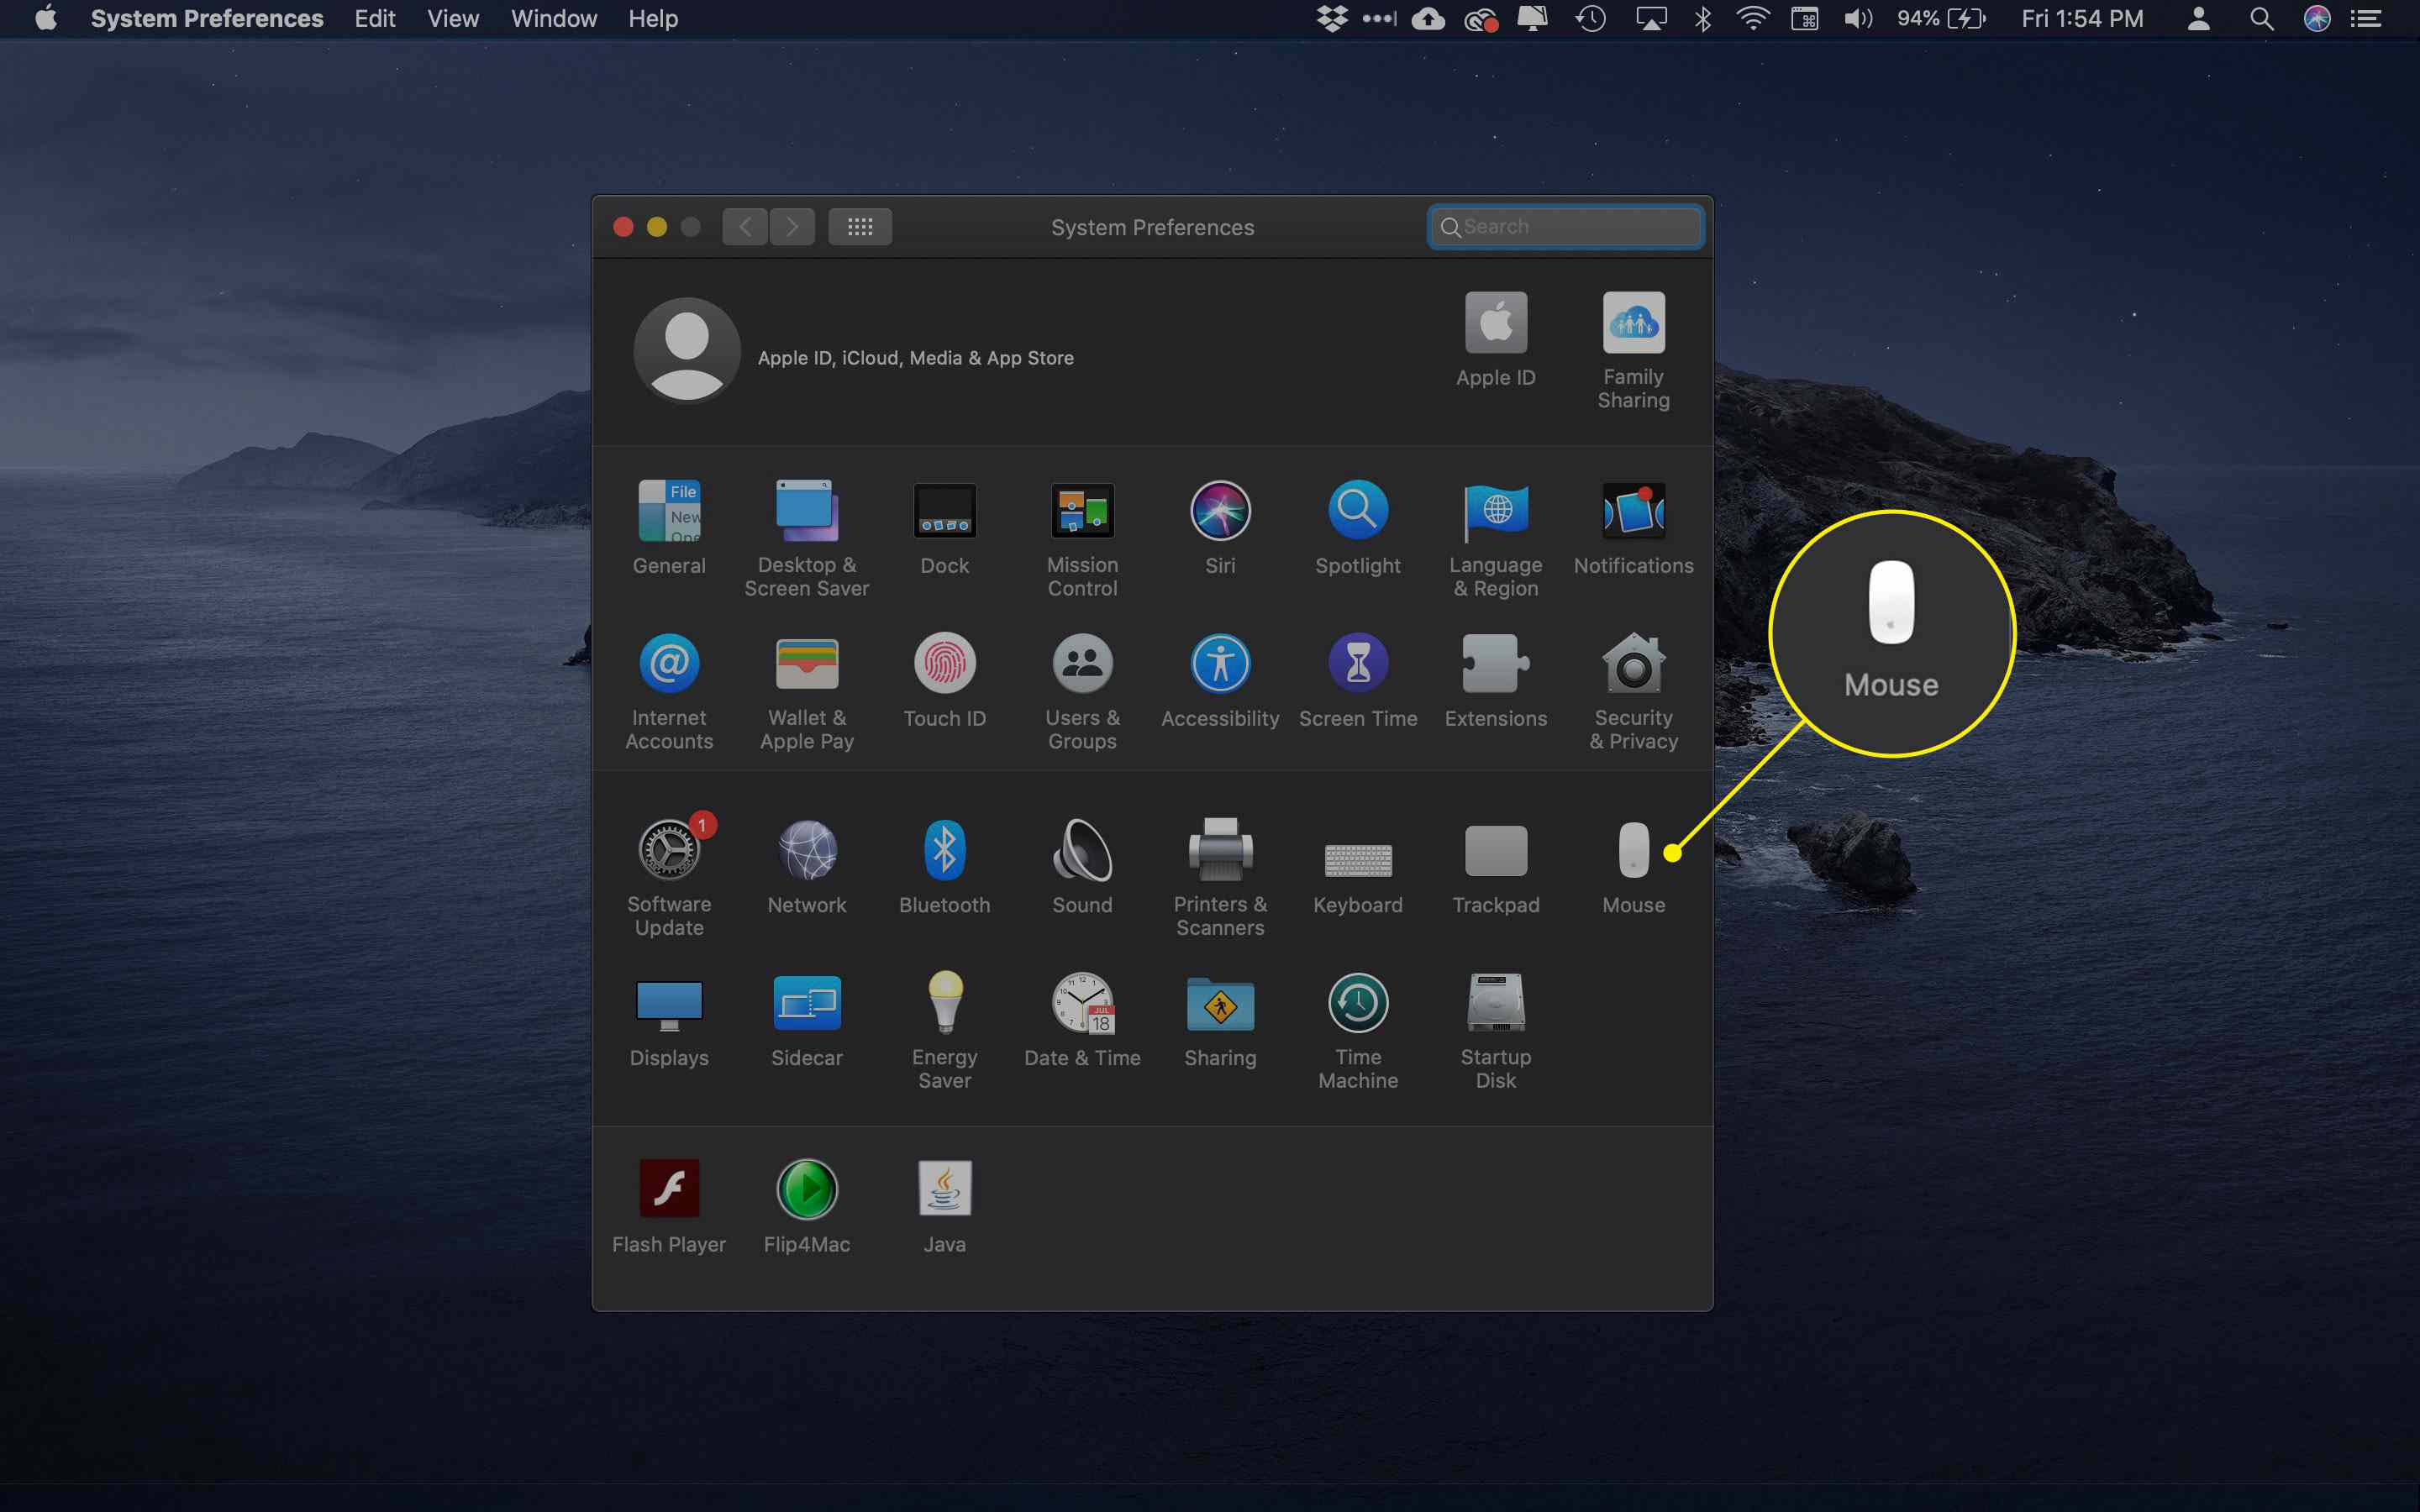Open Security & Privacy preferences
Image resolution: width=2420 pixels, height=1512 pixels.
(x=1634, y=692)
